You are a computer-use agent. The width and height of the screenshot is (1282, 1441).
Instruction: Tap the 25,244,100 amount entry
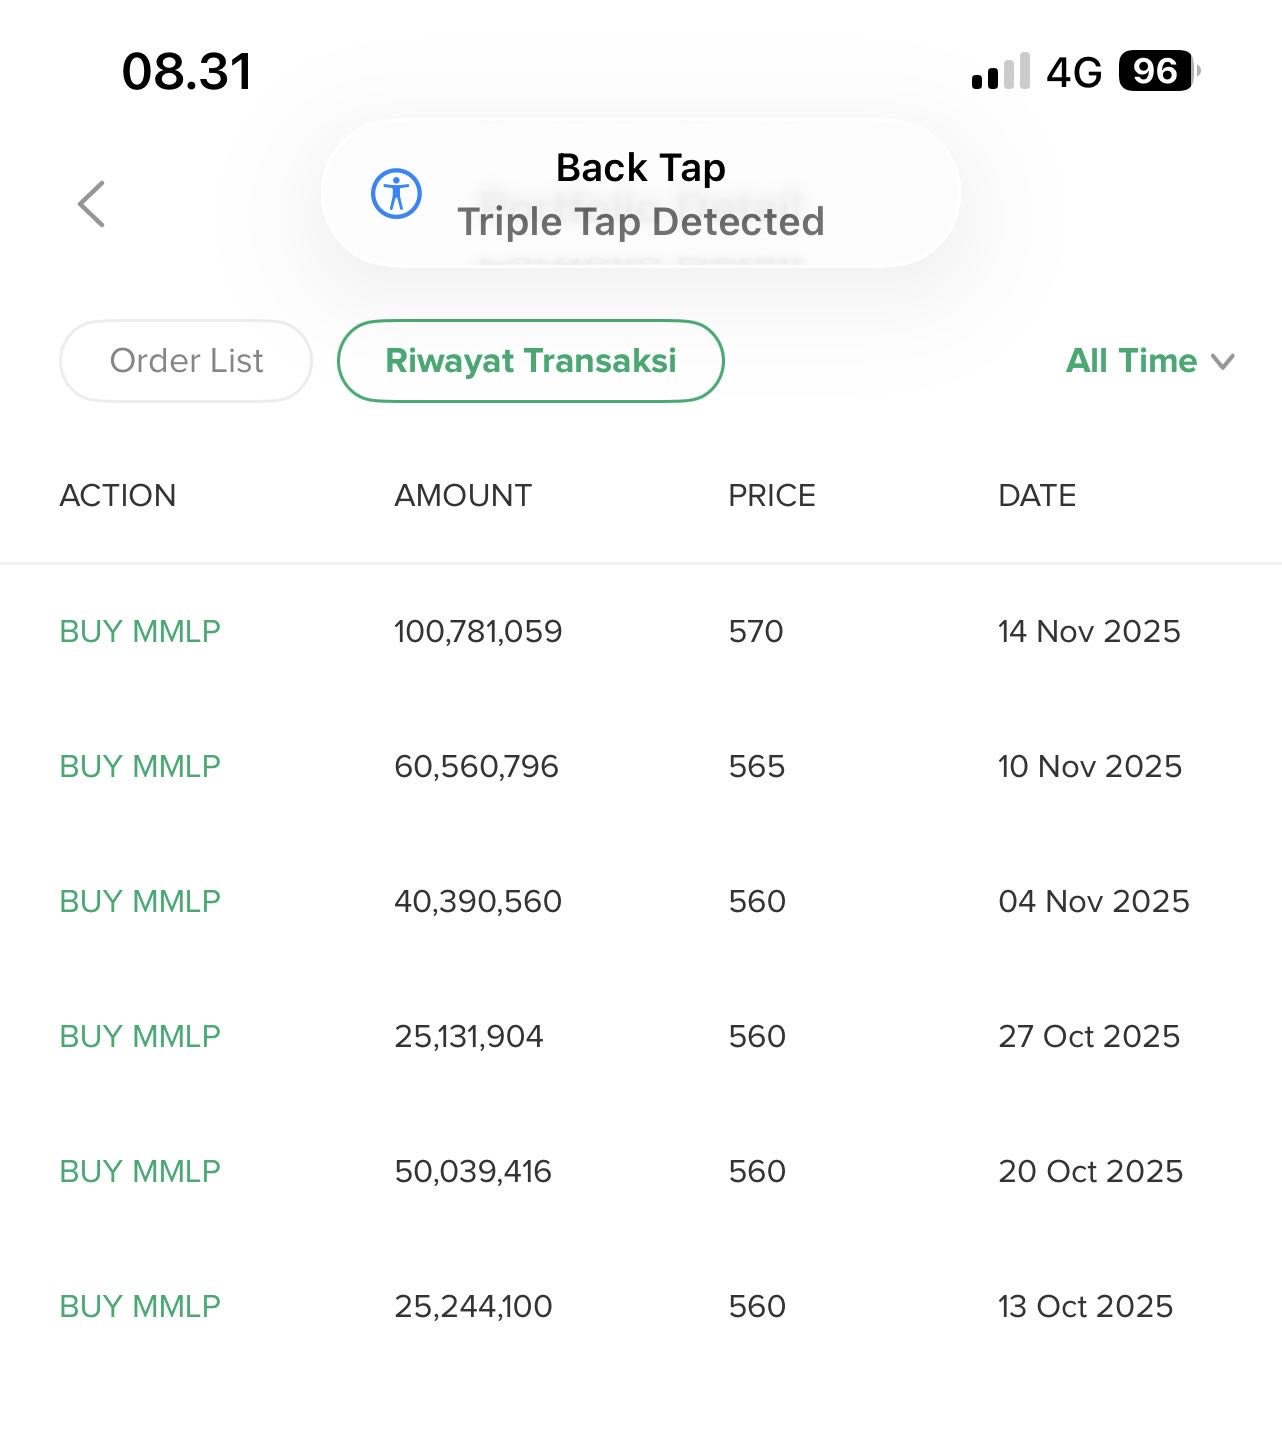pyautogui.click(x=473, y=1306)
